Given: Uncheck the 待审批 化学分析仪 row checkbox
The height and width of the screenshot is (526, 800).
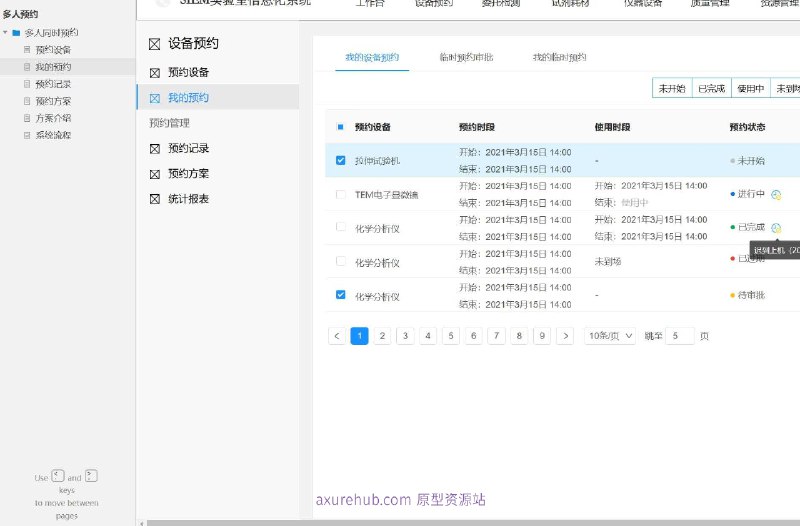Looking at the screenshot, I should (340, 295).
